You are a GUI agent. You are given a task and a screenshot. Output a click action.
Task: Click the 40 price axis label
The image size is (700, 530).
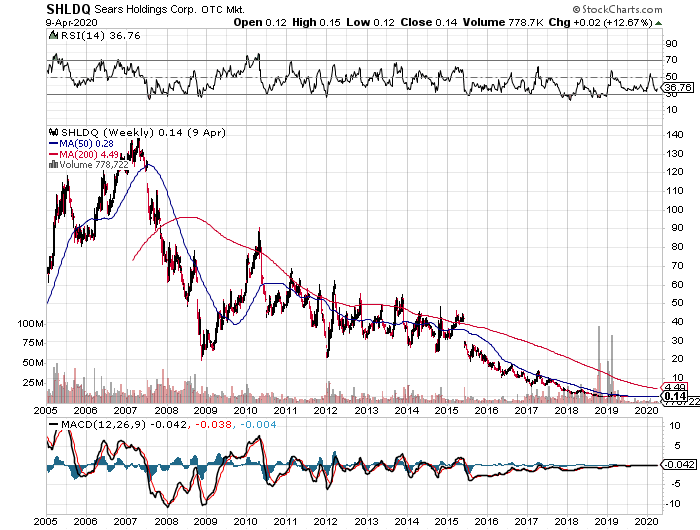point(677,321)
